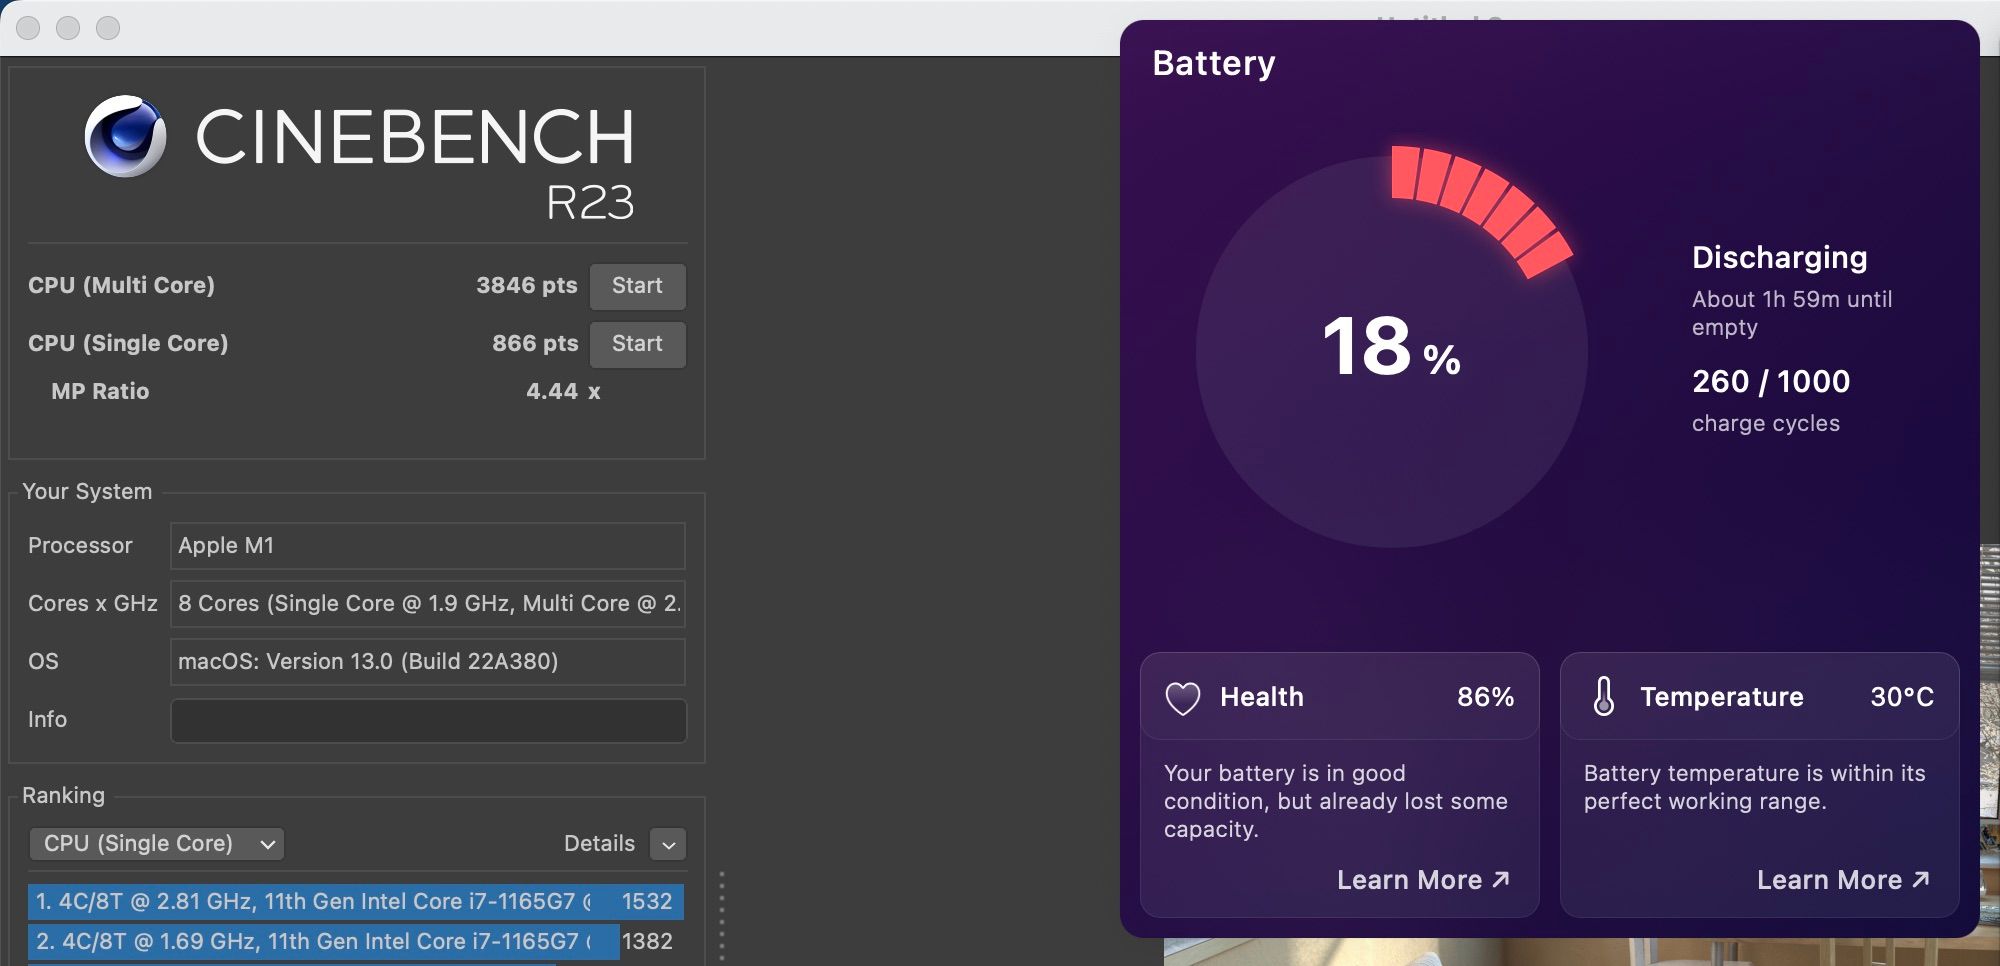Viewport: 2000px width, 966px height.
Task: Start the CPU Multi Core benchmark
Action: click(x=637, y=286)
